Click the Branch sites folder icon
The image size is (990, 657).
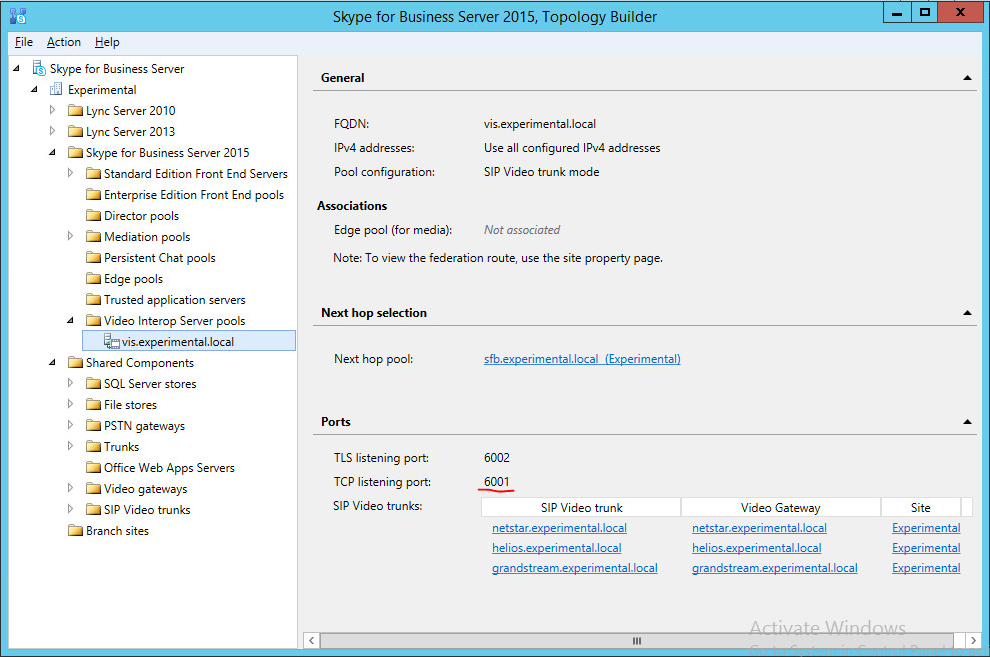click(x=75, y=531)
